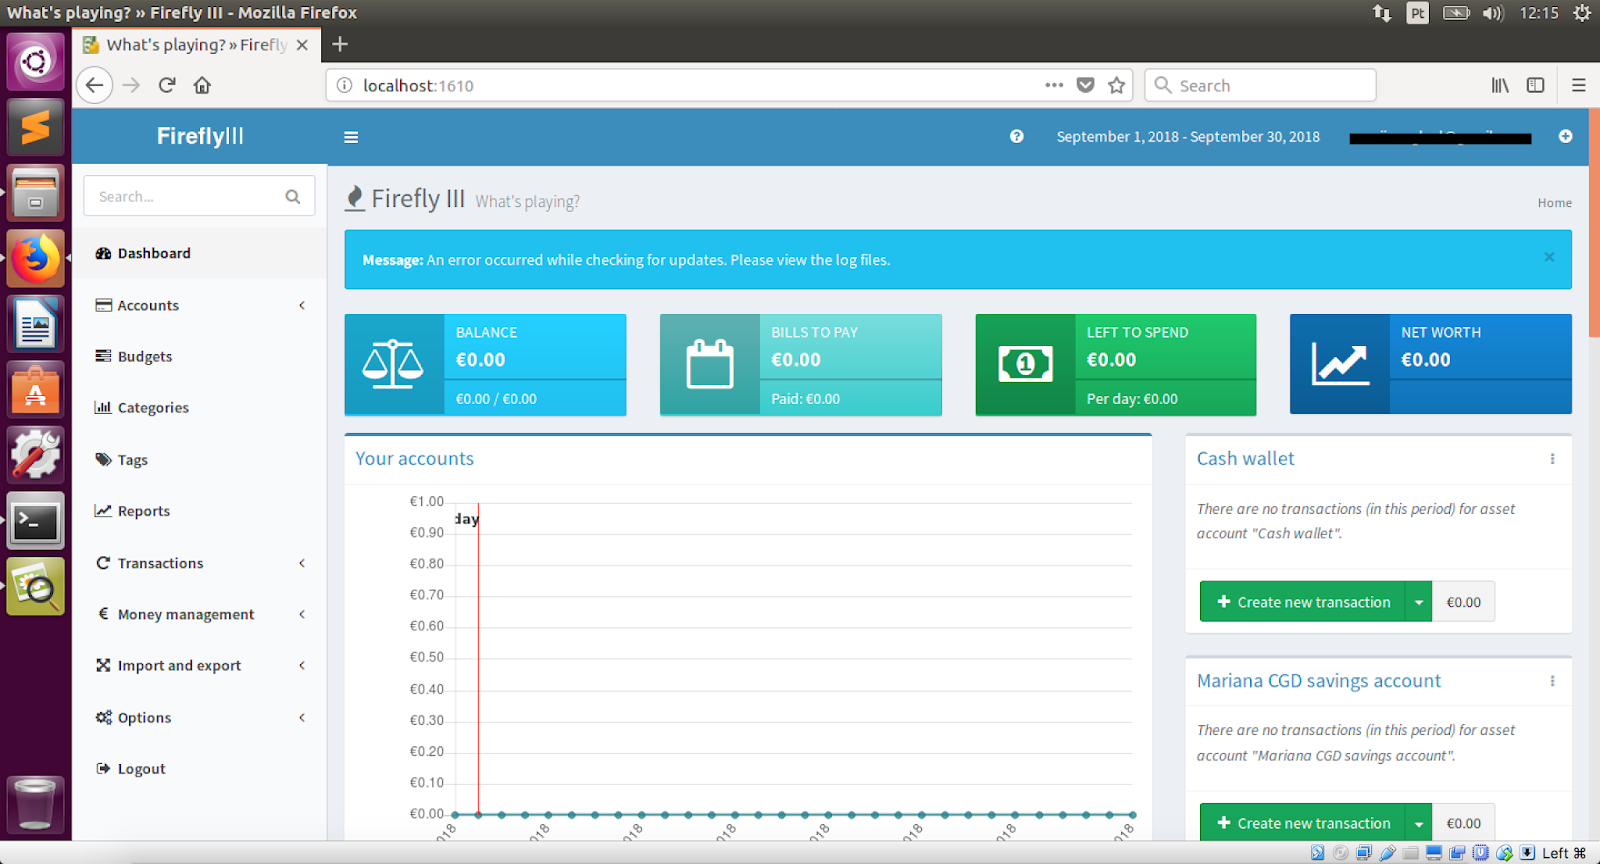The width and height of the screenshot is (1600, 864).
Task: Close the What's playing? tab
Action: click(x=302, y=45)
